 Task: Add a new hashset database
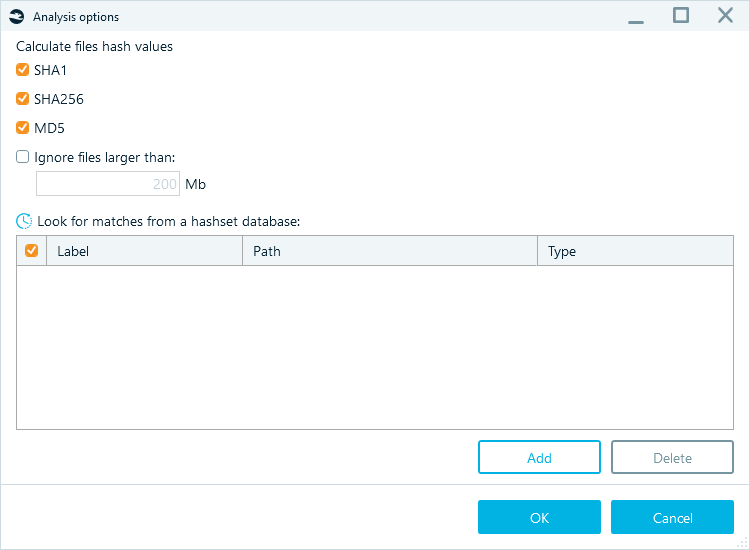[539, 457]
